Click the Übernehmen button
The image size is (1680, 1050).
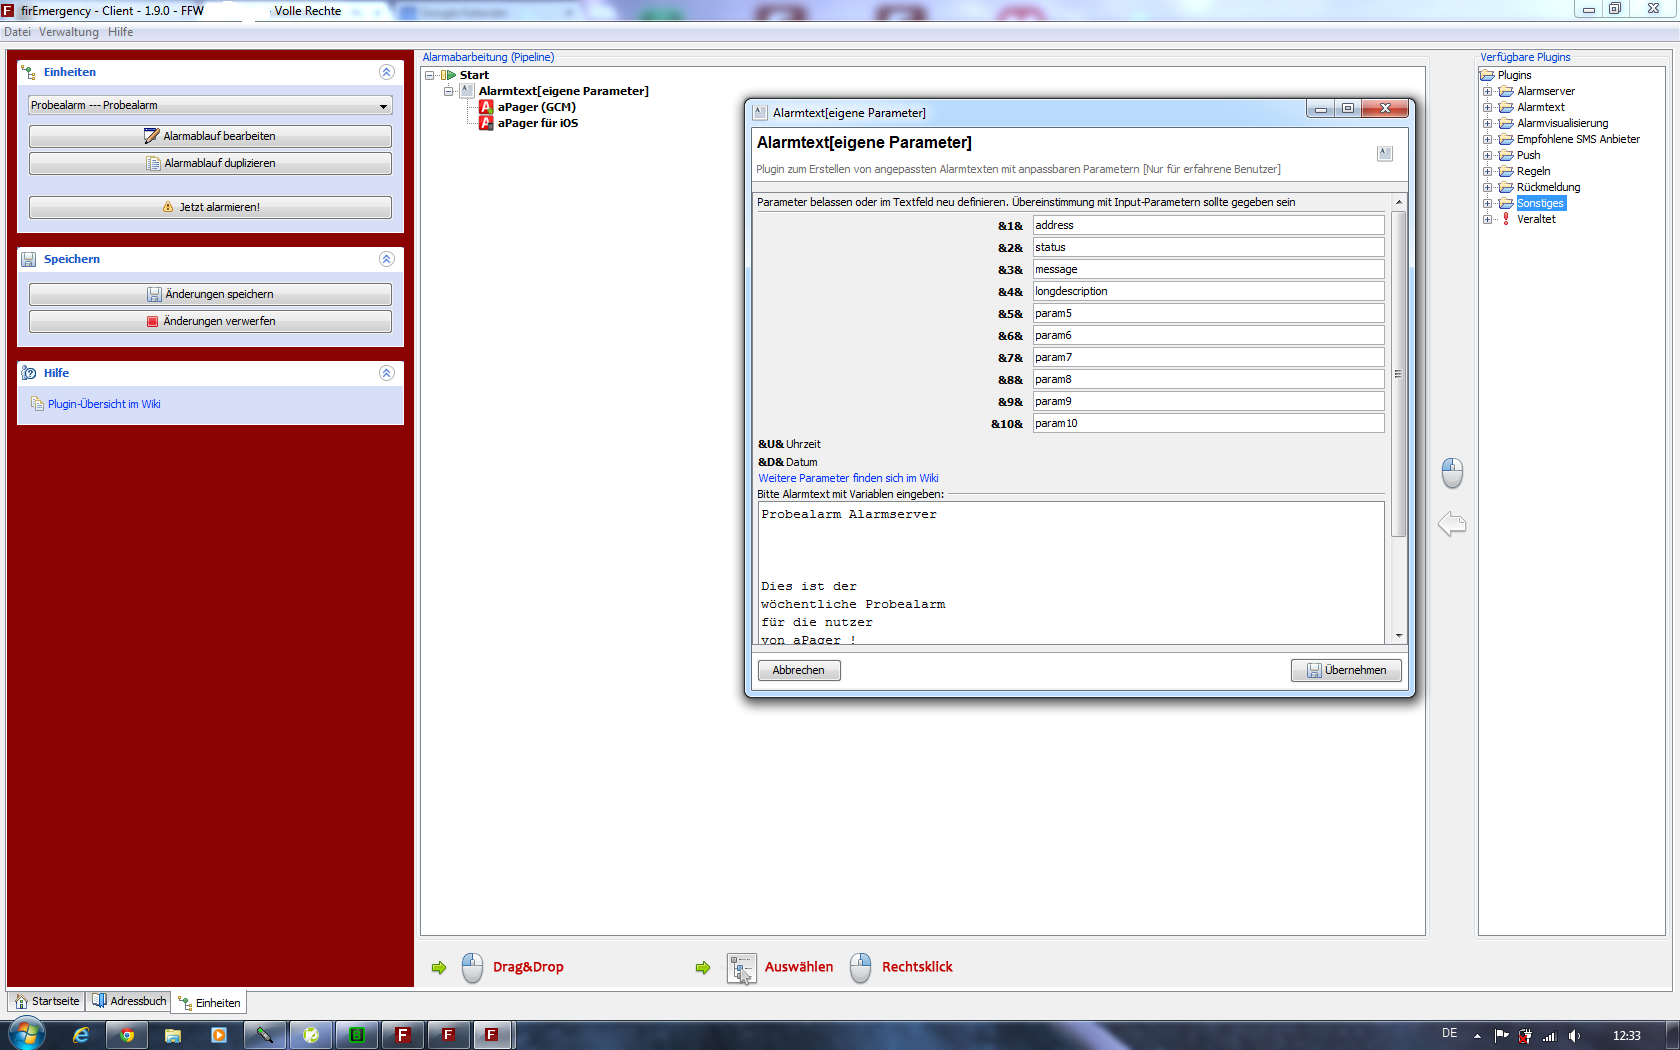coord(1346,670)
